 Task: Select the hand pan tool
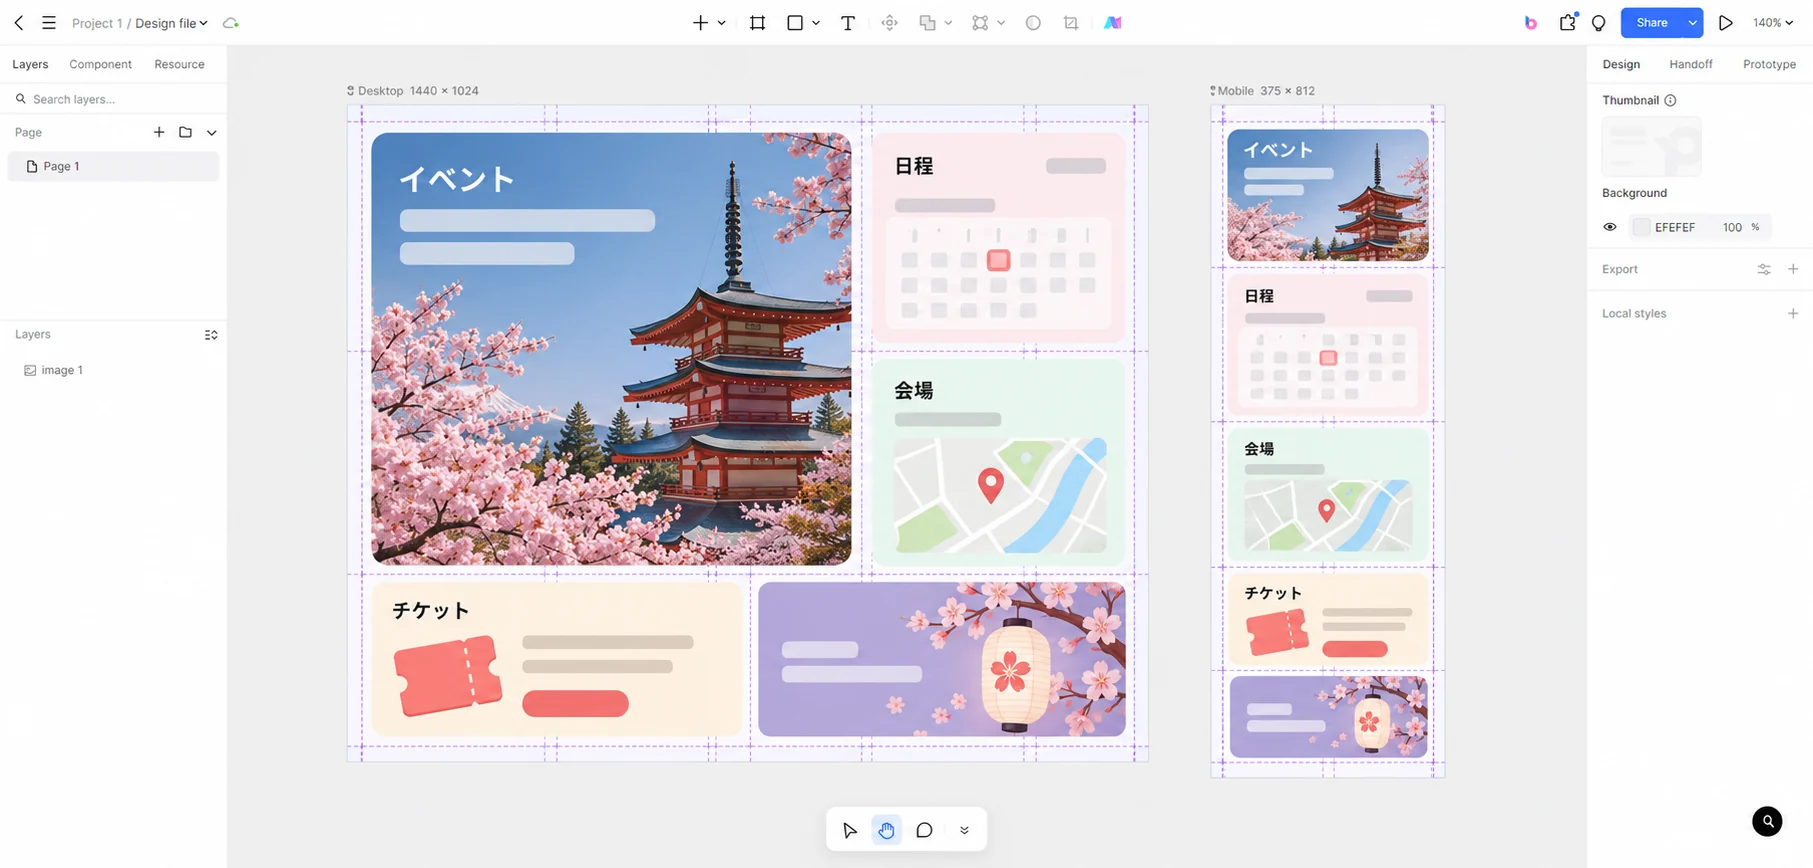[886, 830]
